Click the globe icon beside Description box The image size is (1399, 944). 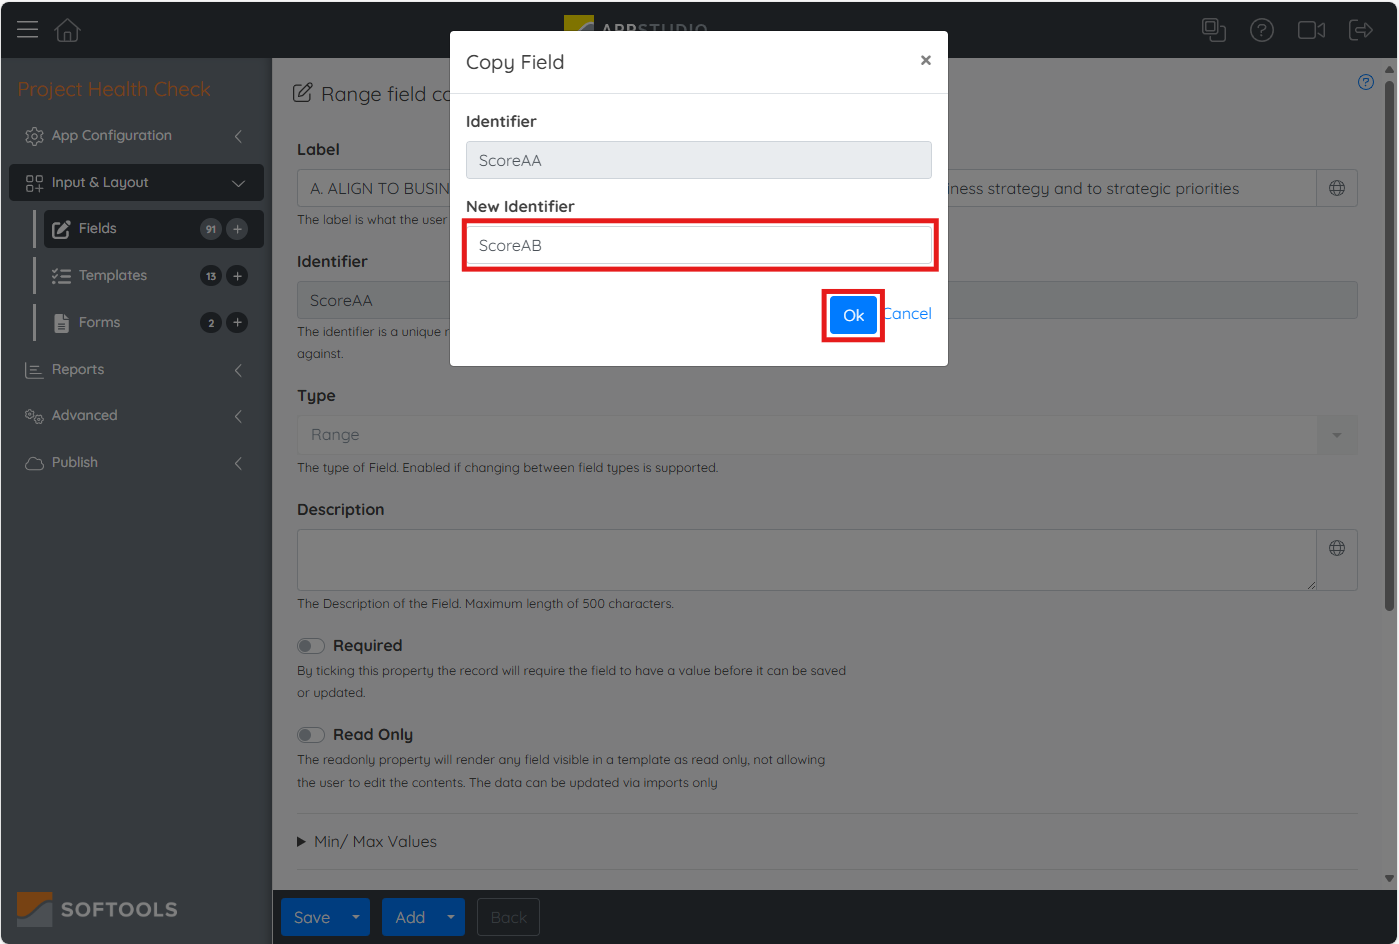coord(1337,548)
